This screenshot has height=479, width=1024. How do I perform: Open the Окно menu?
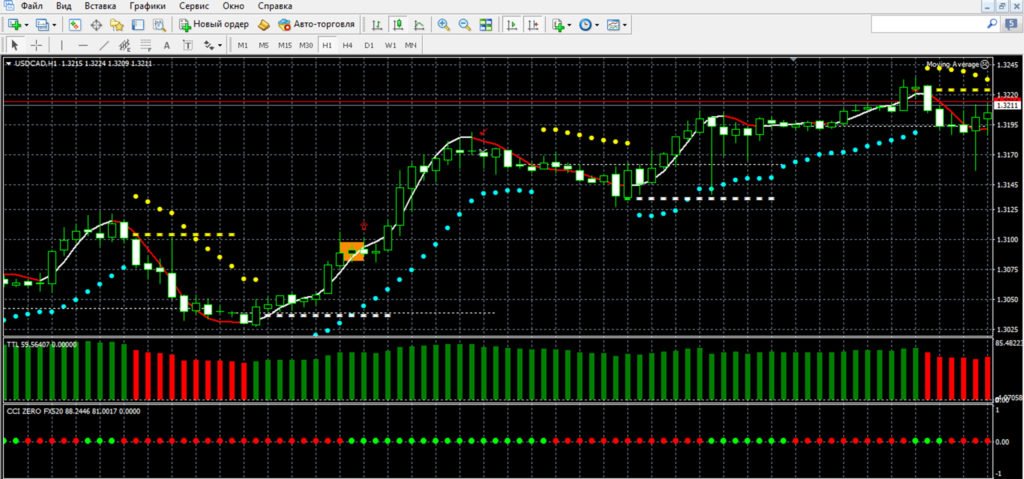pos(234,6)
